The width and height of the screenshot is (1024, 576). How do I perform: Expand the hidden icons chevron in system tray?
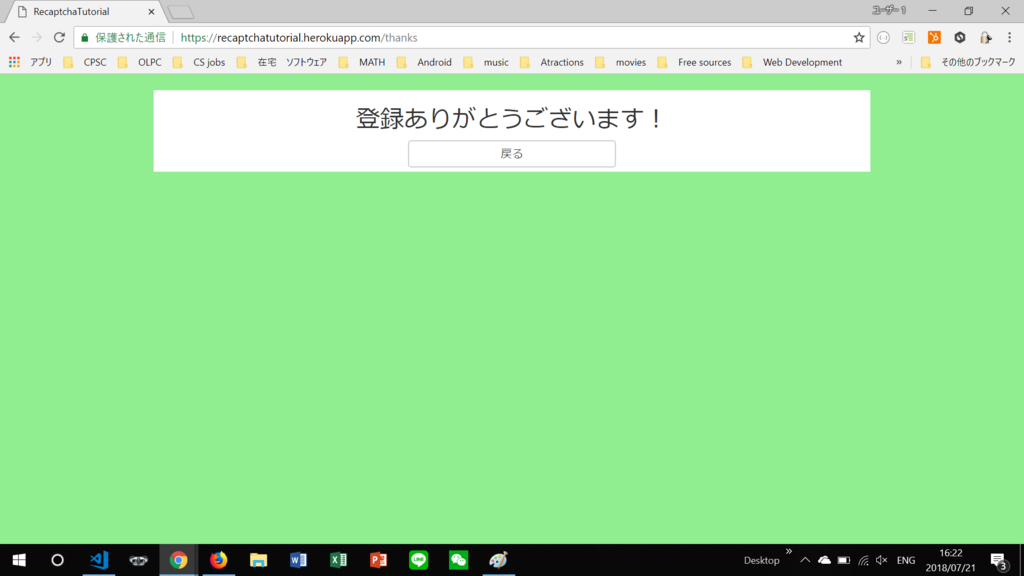pyautogui.click(x=805, y=560)
